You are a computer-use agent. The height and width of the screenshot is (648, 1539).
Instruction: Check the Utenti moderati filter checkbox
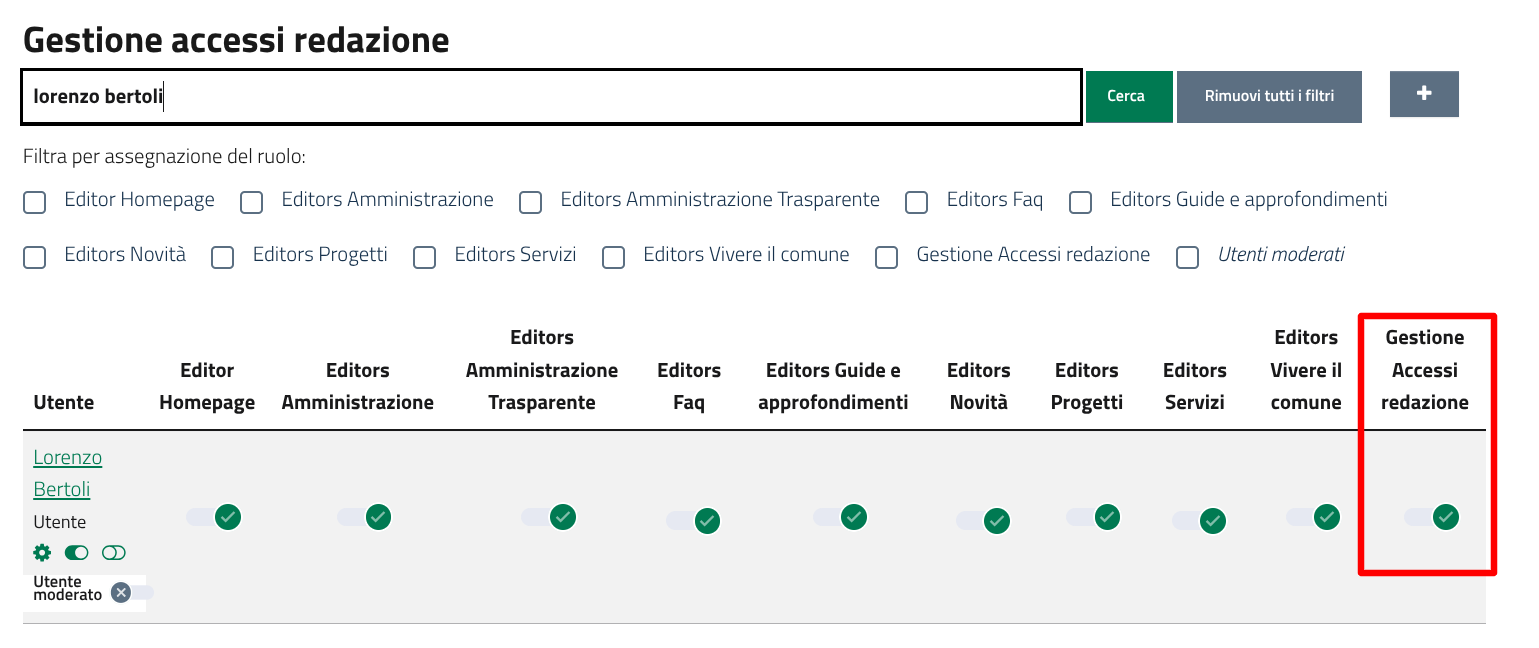point(1187,258)
